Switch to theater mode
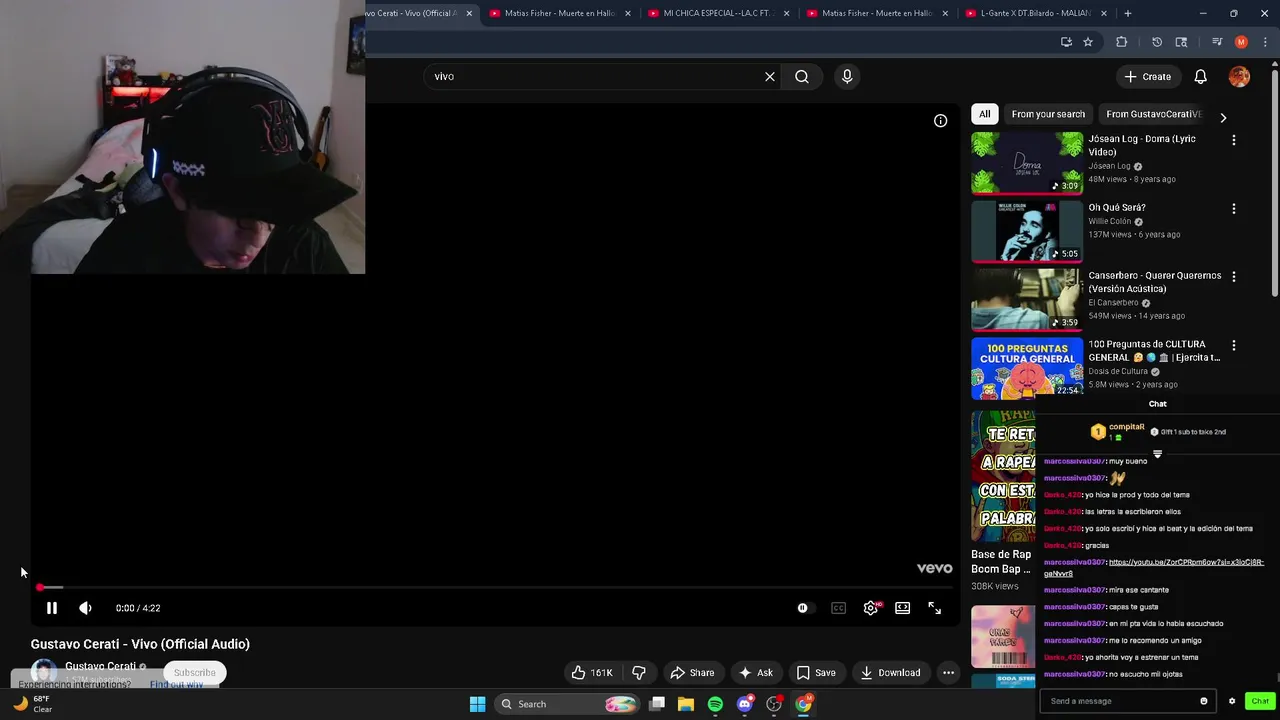 tap(902, 608)
